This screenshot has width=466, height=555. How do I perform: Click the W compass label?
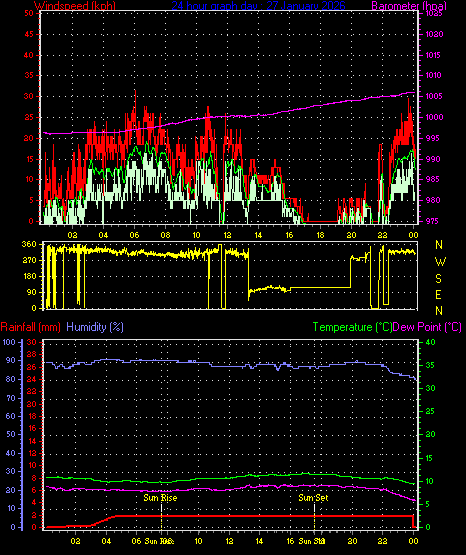[440, 262]
